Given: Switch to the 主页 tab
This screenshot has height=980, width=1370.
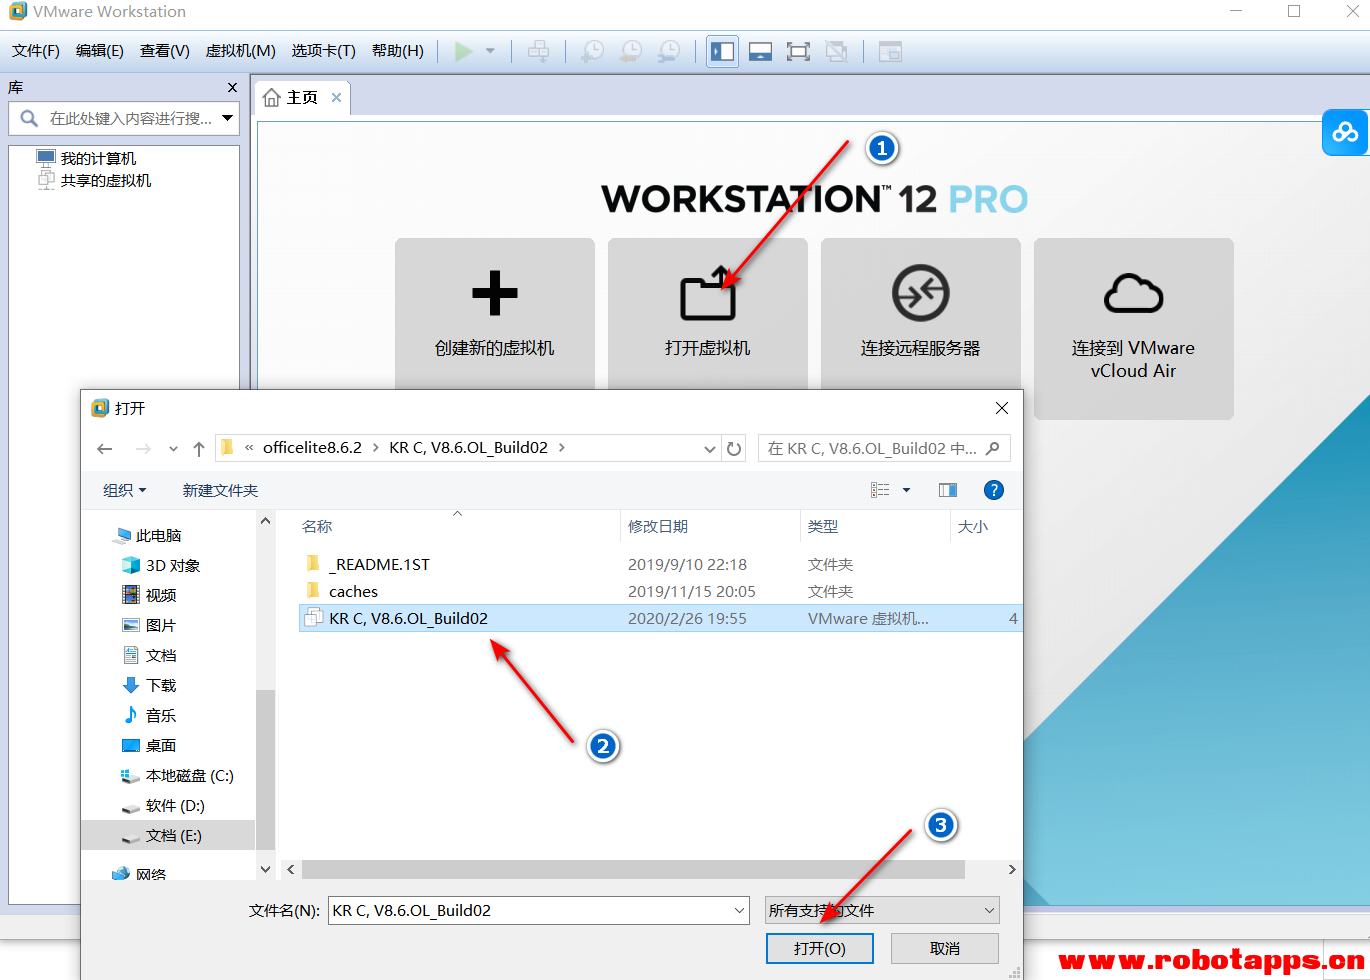Looking at the screenshot, I should click(x=302, y=97).
